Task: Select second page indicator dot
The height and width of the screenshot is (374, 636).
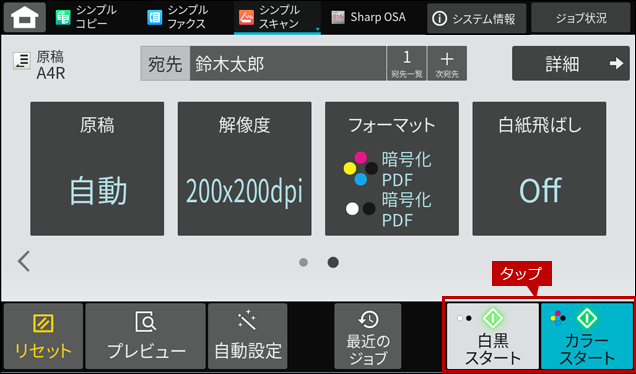Action: 333,262
